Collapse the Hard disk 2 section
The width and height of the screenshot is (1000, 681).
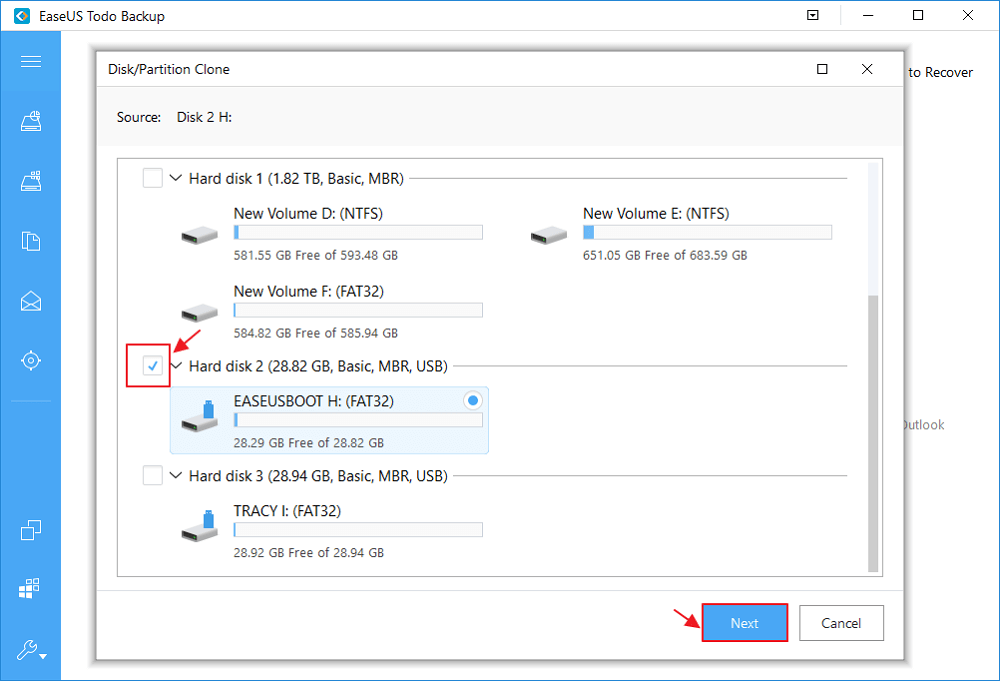pos(175,366)
